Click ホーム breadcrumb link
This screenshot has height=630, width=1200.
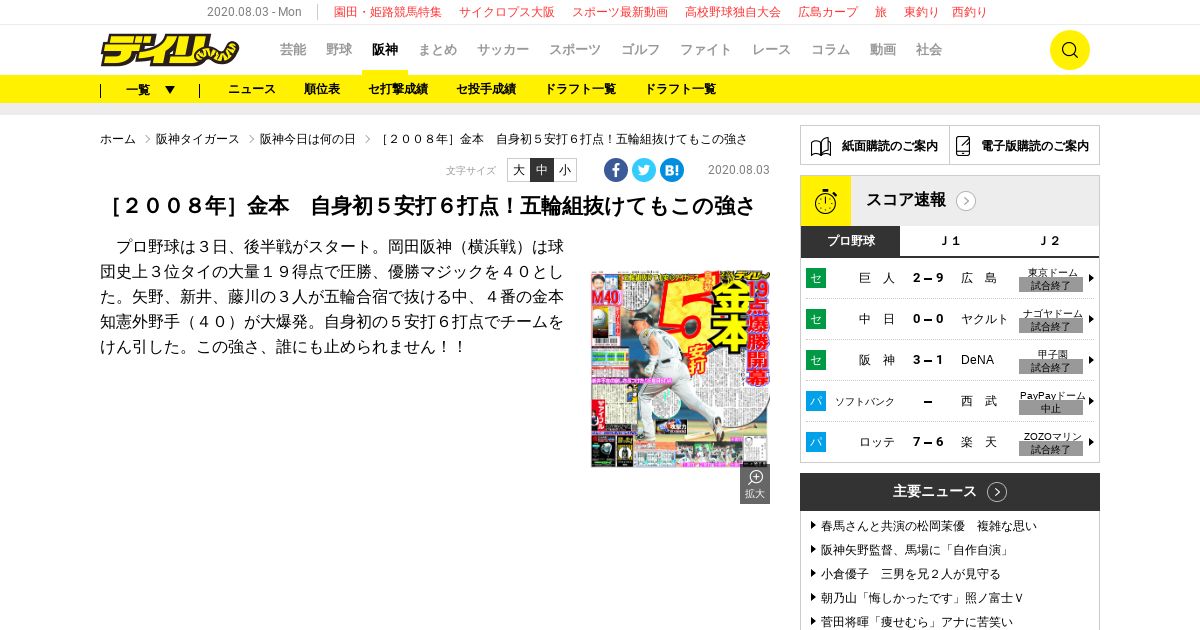tap(118, 139)
